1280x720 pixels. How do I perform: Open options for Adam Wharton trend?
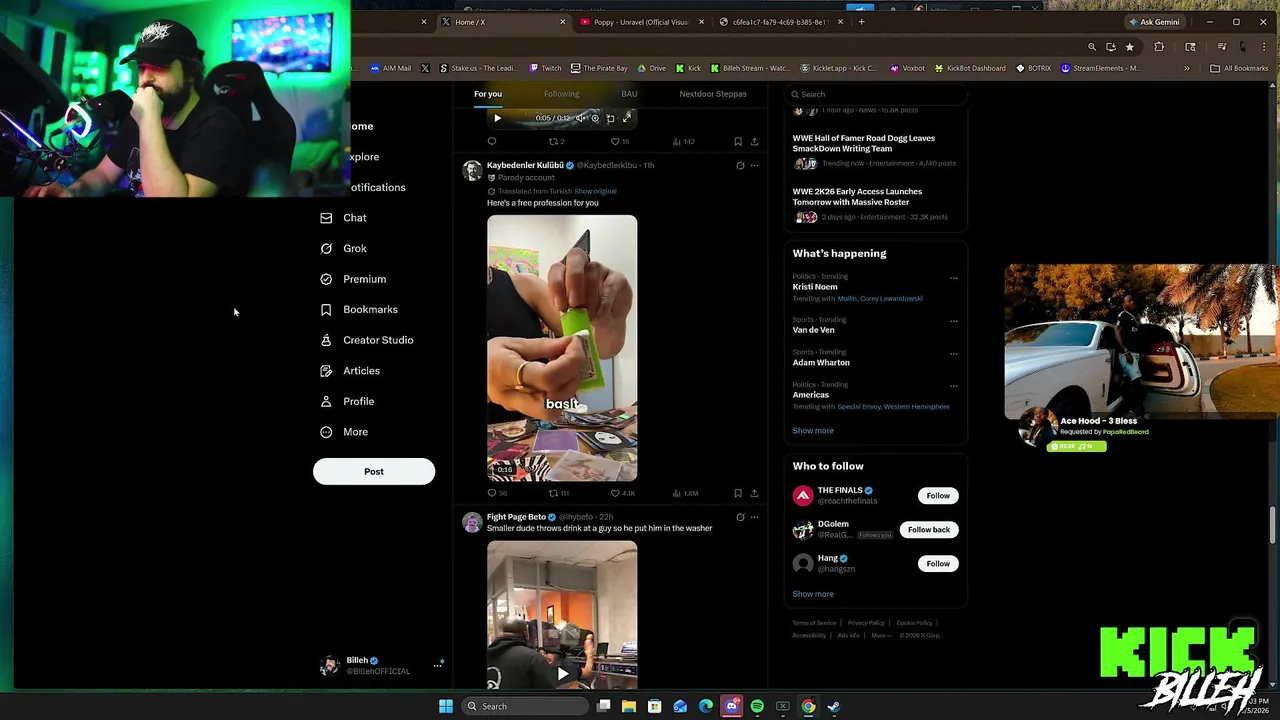953,353
